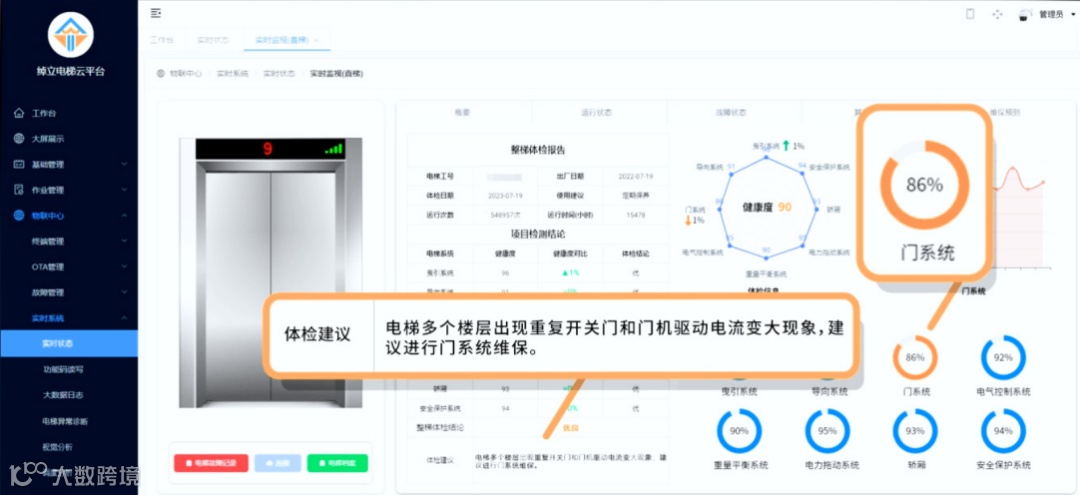Click the green signal bars icon
The image size is (1080, 495).
(x=333, y=148)
